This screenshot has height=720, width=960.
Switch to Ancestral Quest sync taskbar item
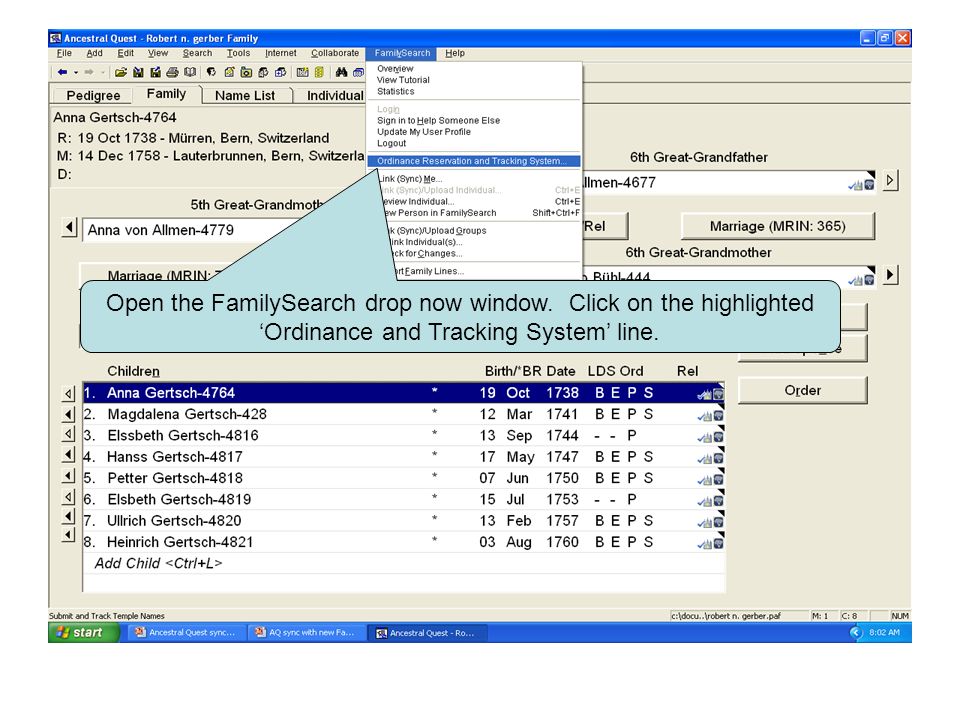pyautogui.click(x=185, y=632)
